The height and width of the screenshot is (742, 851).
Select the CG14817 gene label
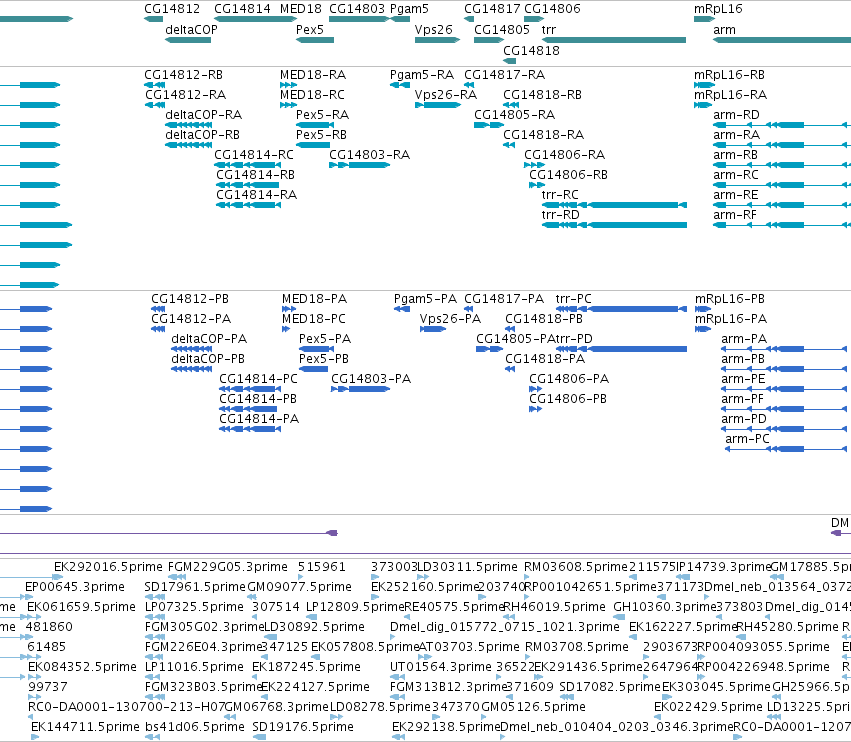coord(492,9)
